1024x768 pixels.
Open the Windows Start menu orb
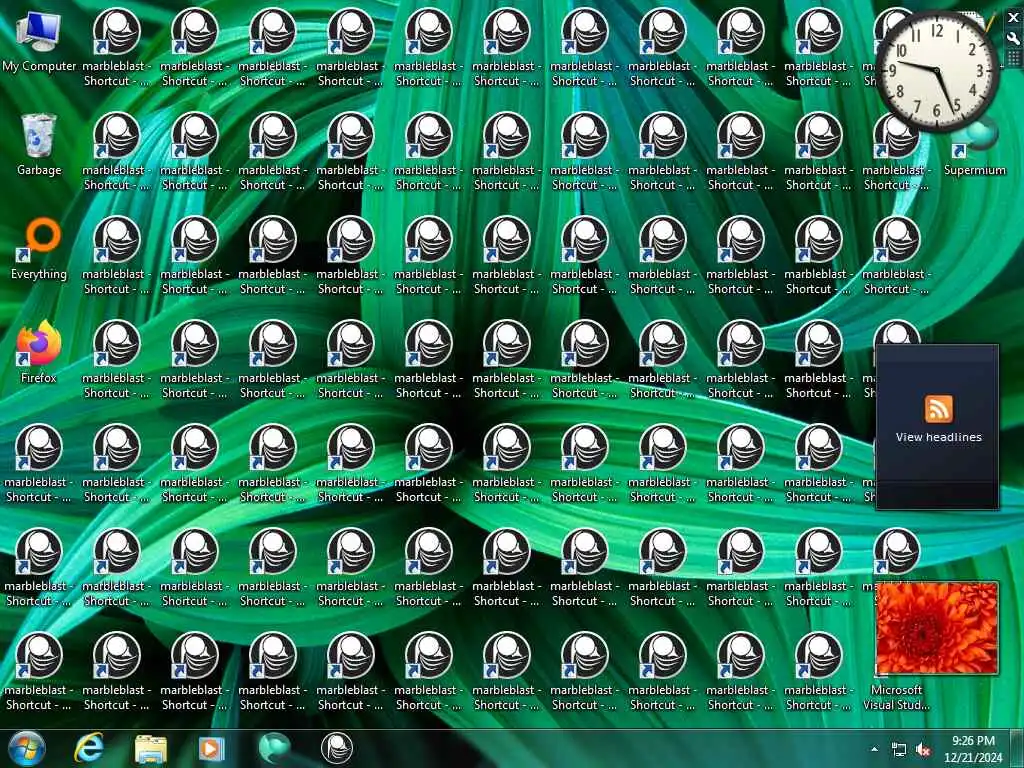(x=27, y=748)
